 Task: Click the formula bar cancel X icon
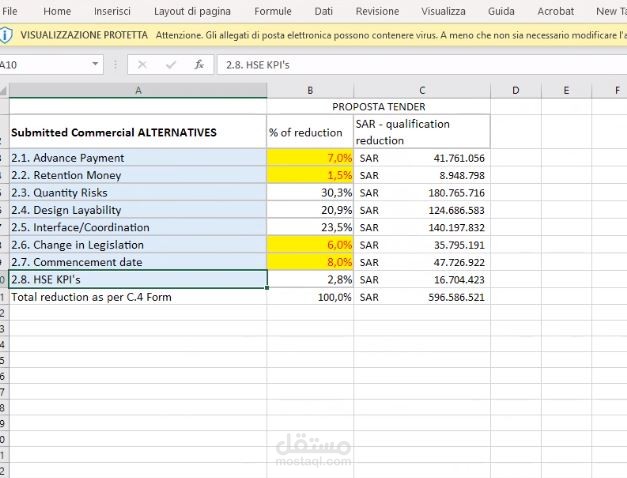(142, 64)
